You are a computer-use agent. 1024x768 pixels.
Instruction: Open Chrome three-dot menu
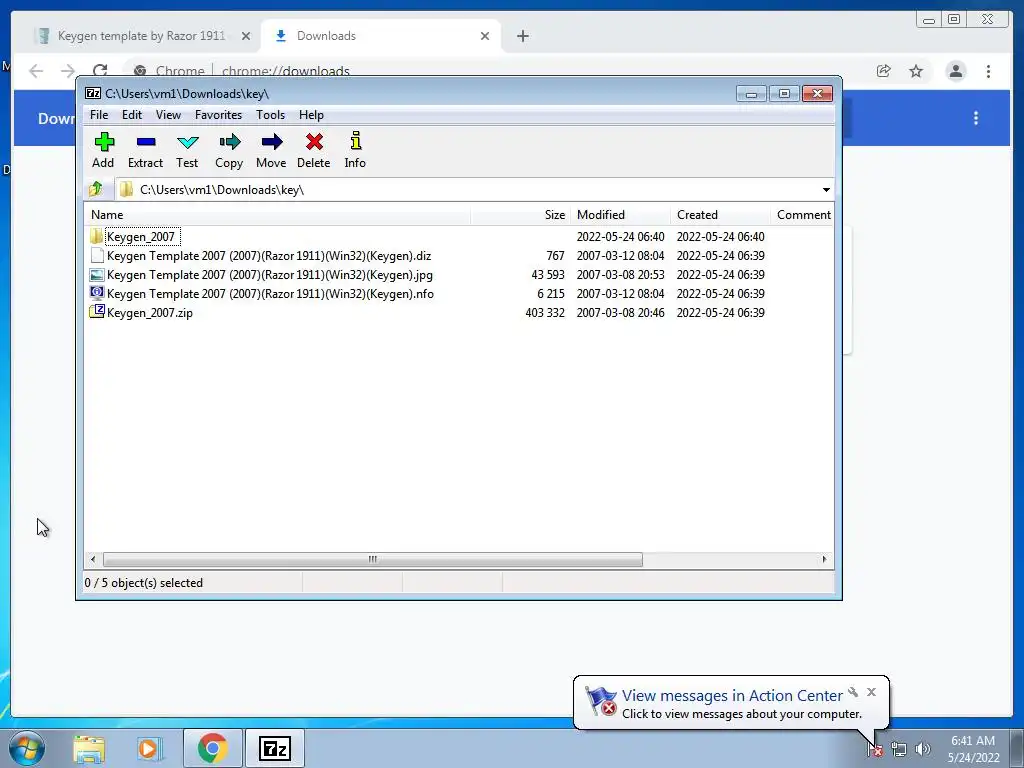click(x=988, y=71)
